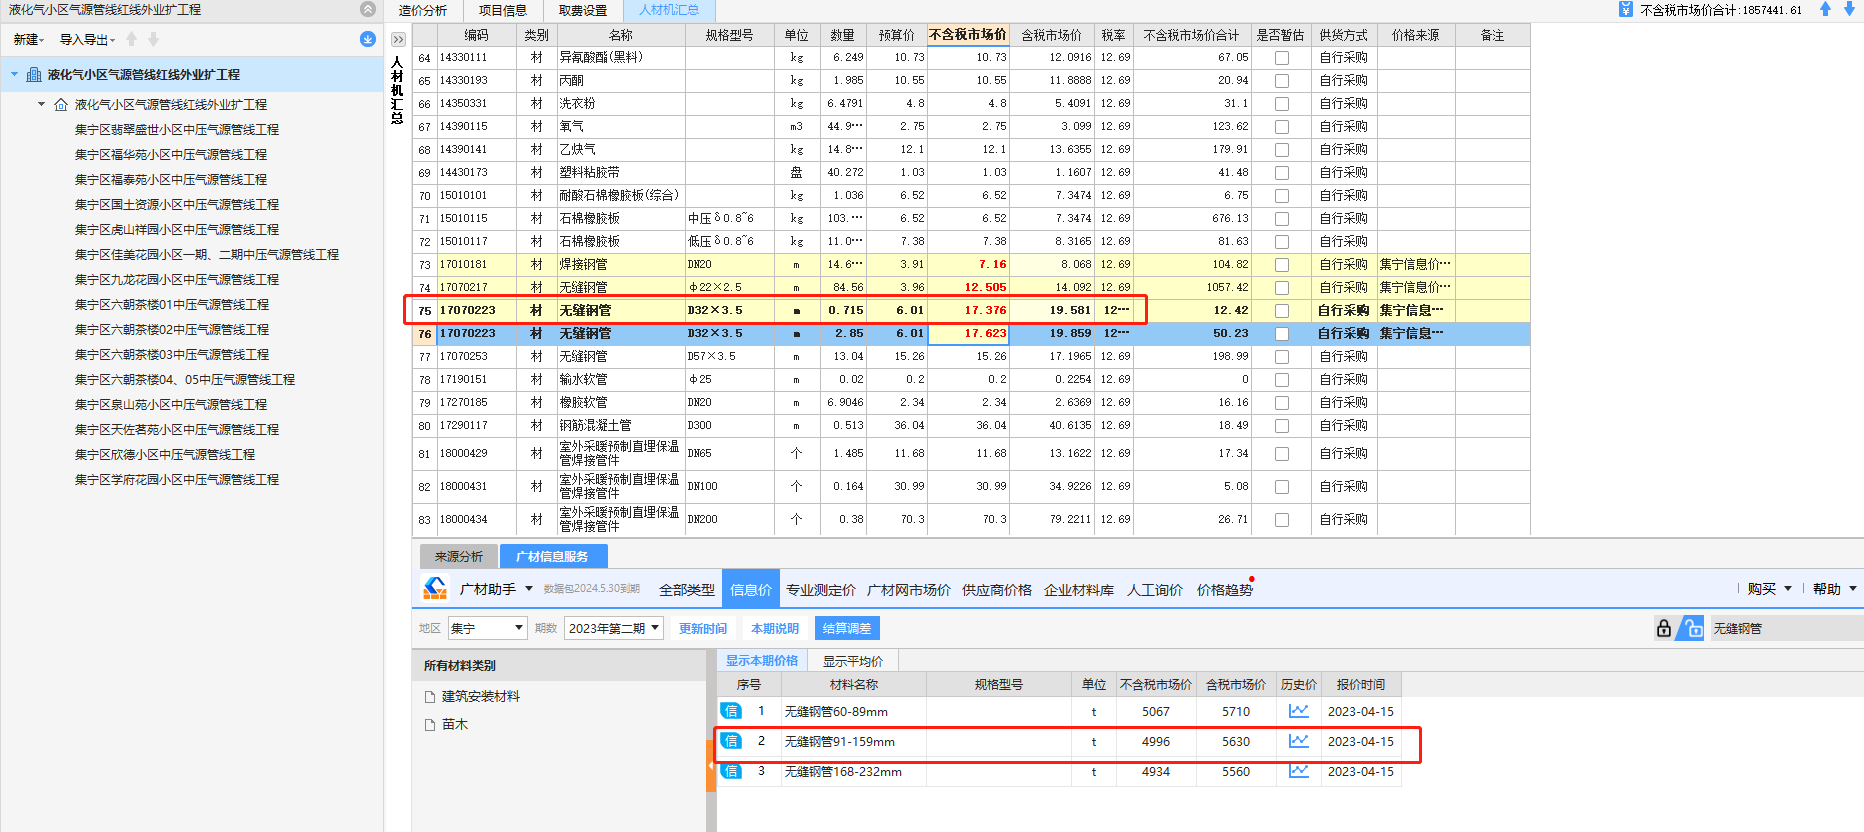The width and height of the screenshot is (1864, 832).
Task: Click the blue unlocked padlock icon
Action: coord(1691,628)
